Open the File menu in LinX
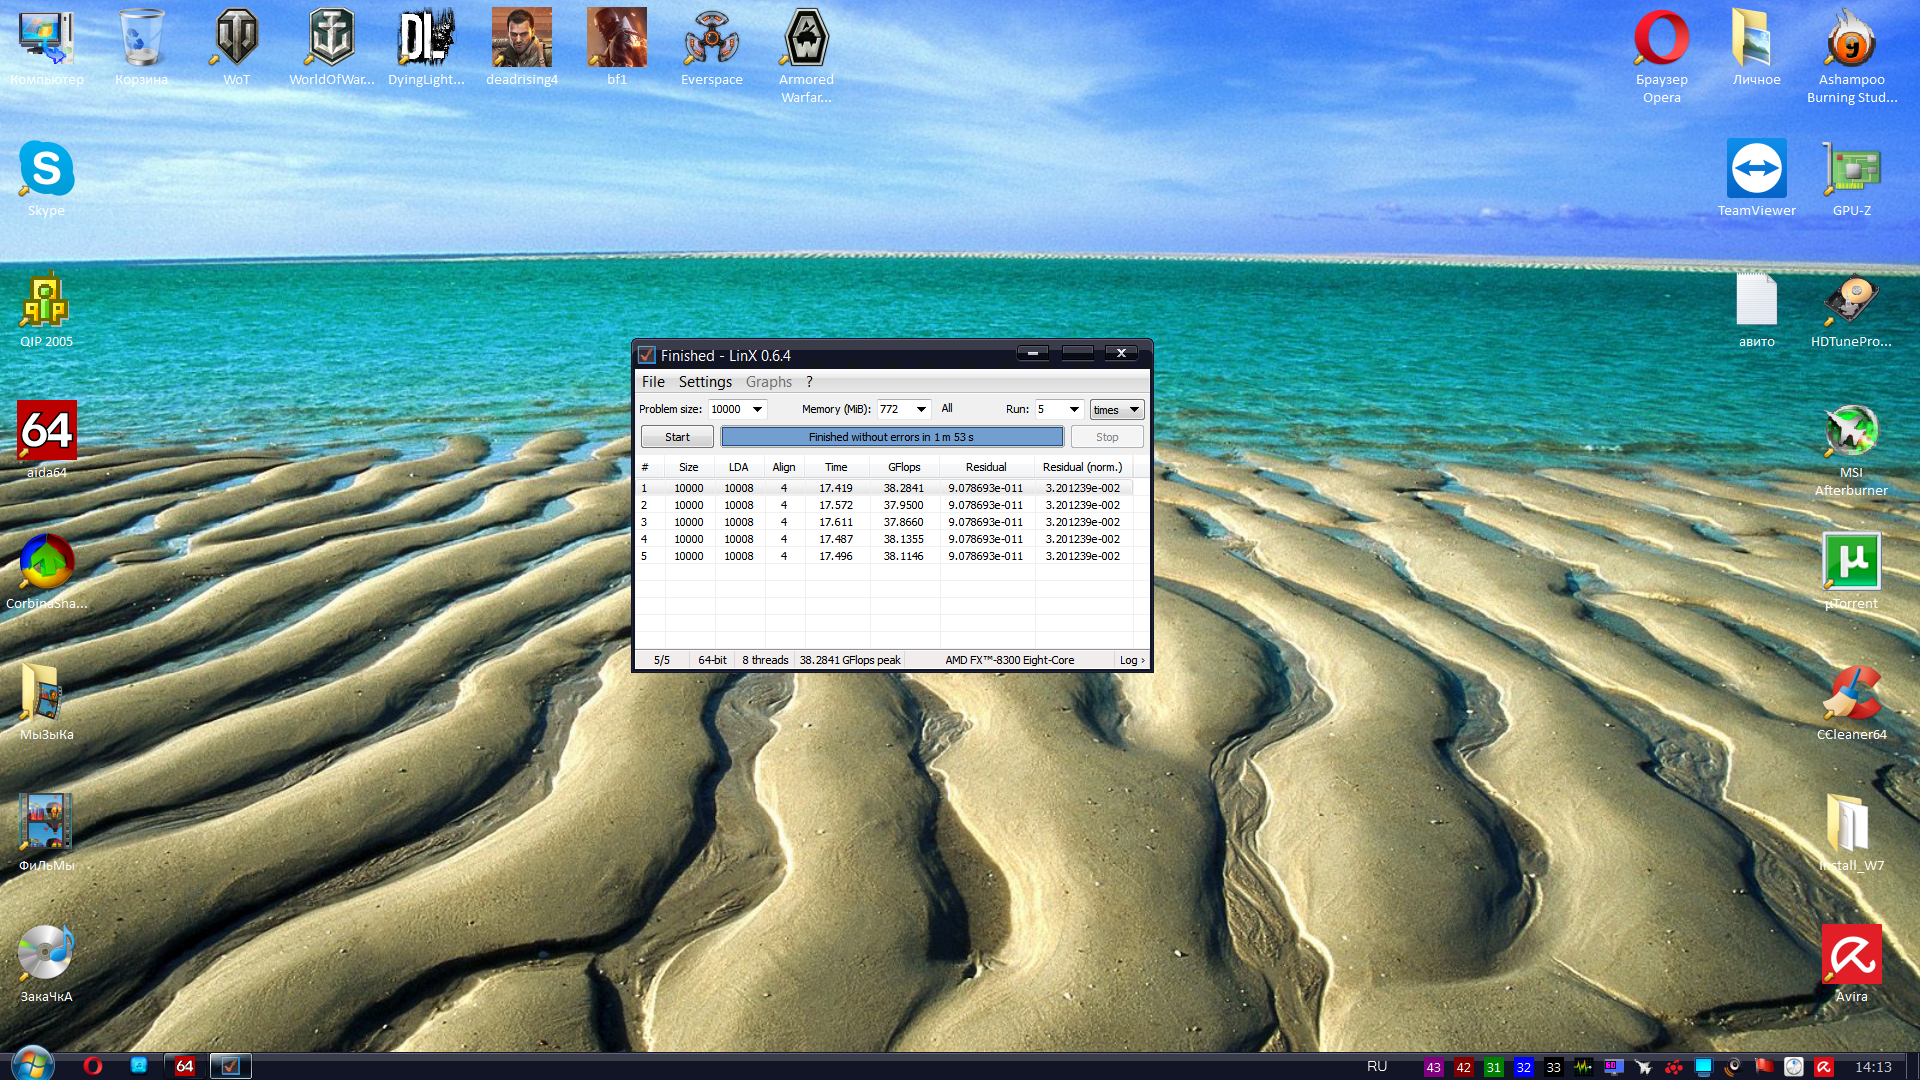The height and width of the screenshot is (1080, 1920). (x=653, y=382)
